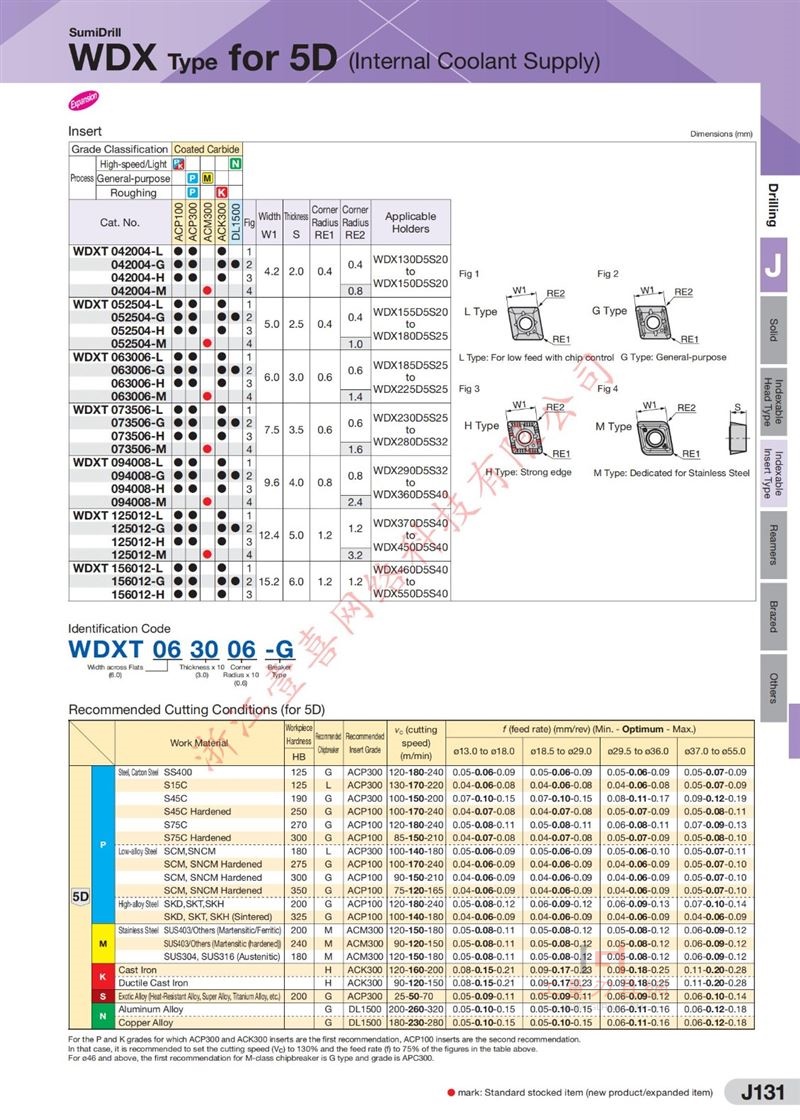Click the Coated Carbide grade header
800x1120 pixels.
point(206,149)
